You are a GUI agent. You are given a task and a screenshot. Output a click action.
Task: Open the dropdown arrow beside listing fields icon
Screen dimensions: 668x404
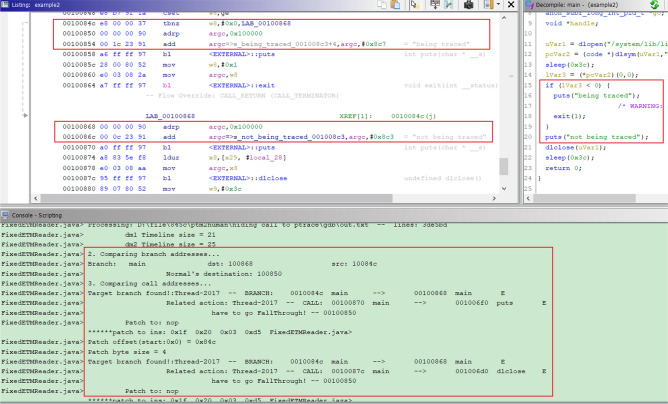click(x=498, y=5)
